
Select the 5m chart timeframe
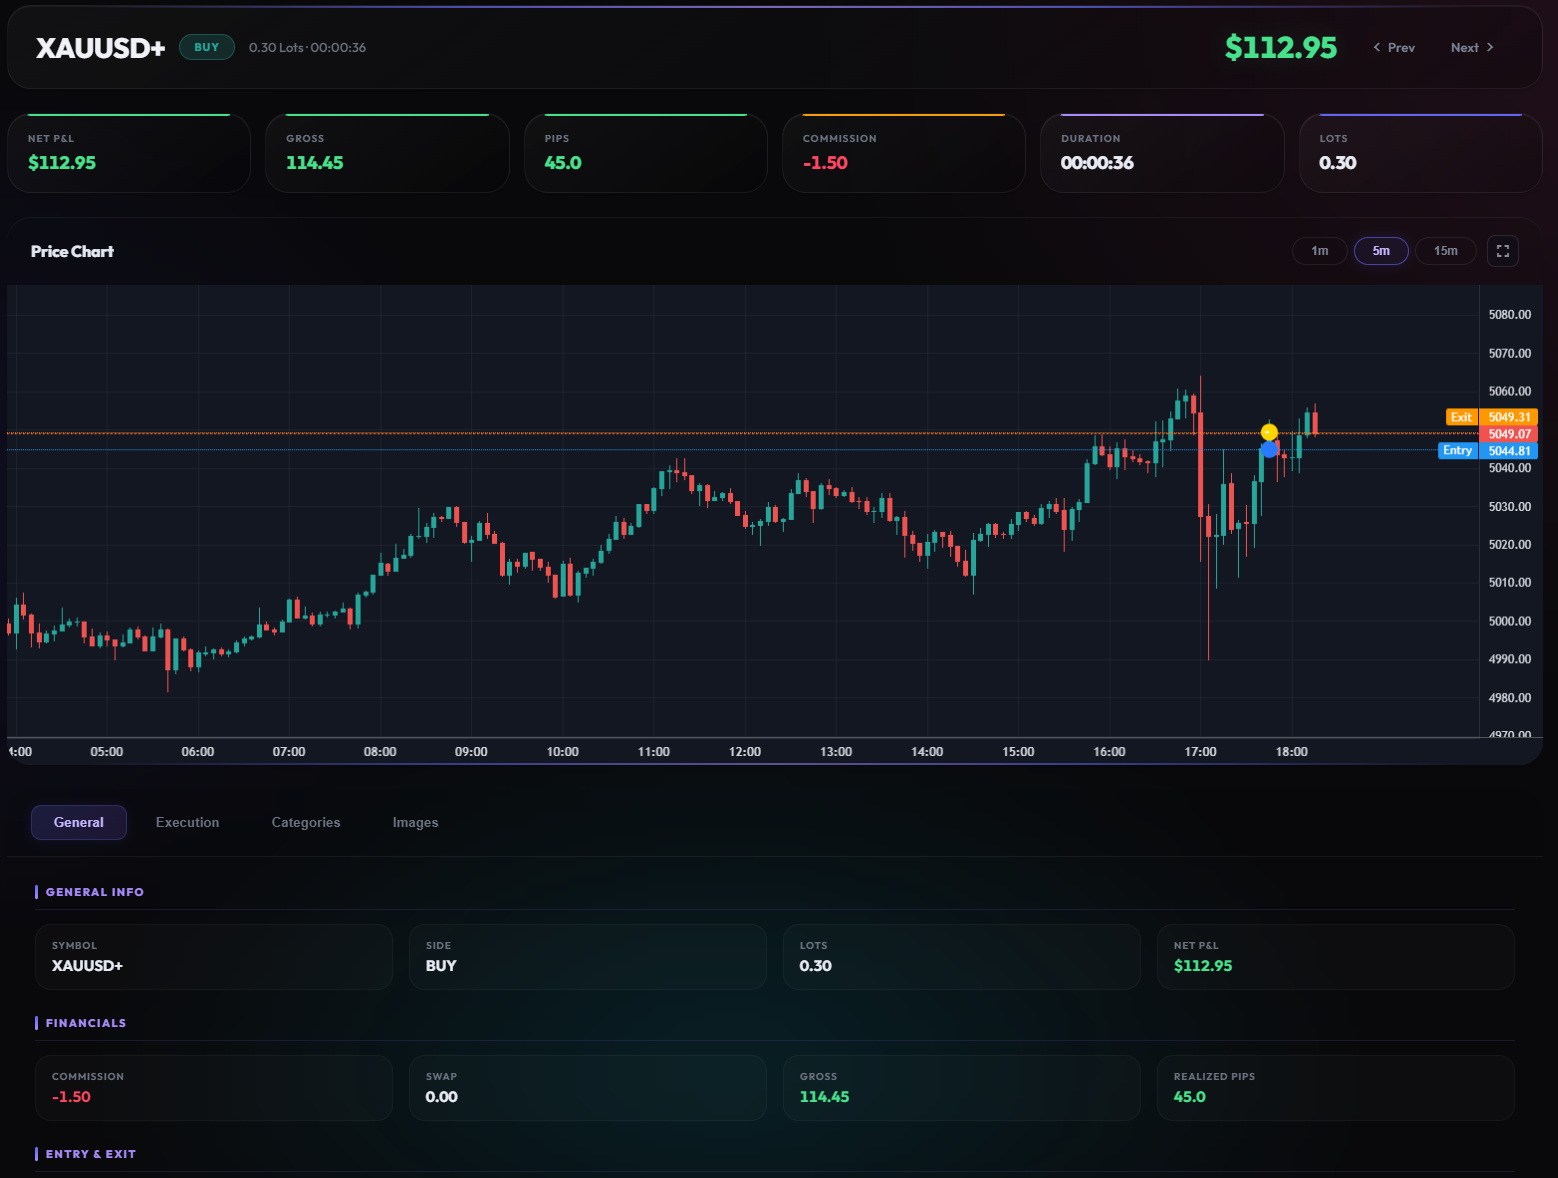pyautogui.click(x=1381, y=251)
